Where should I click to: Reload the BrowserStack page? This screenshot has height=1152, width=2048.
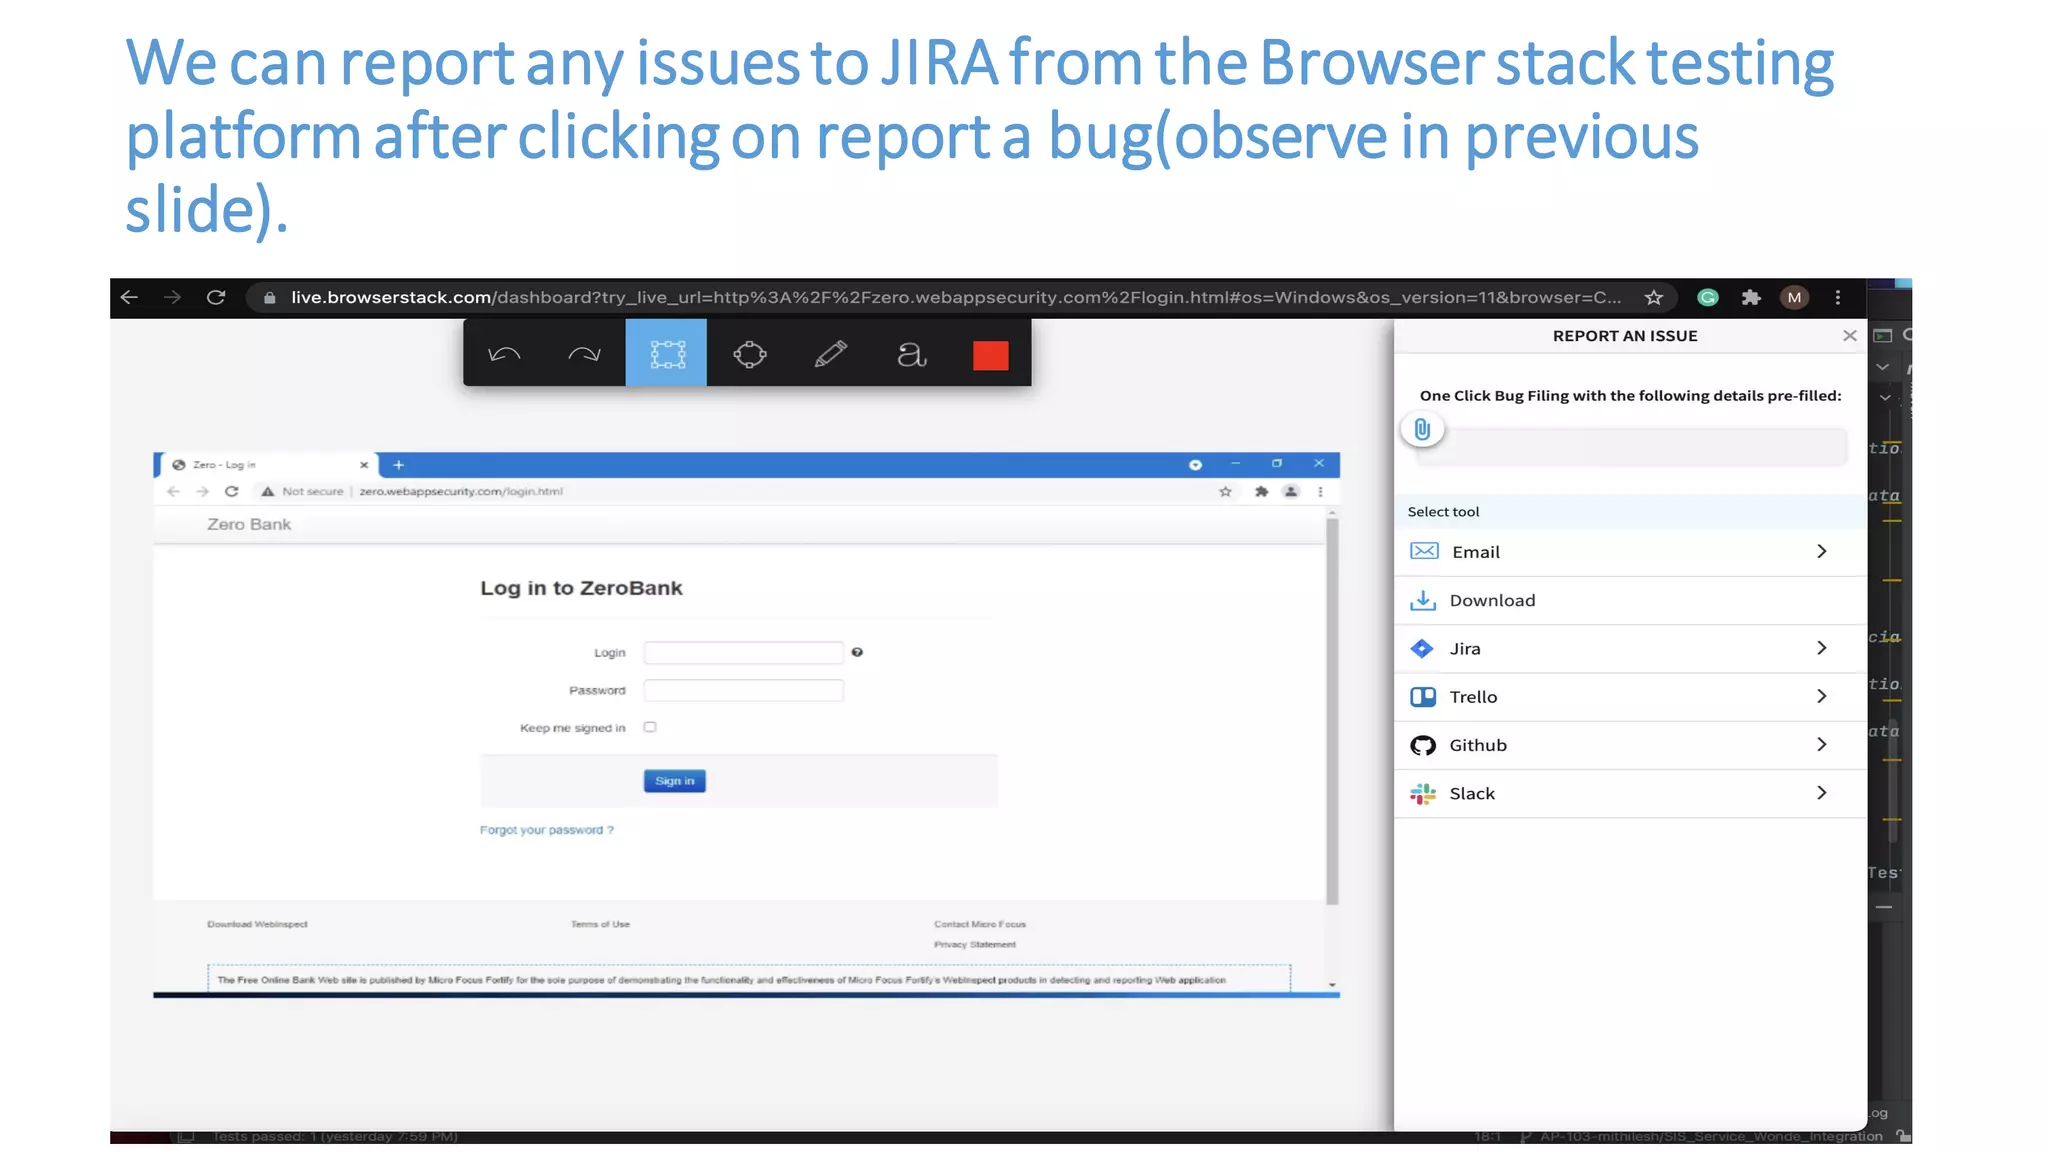click(216, 297)
